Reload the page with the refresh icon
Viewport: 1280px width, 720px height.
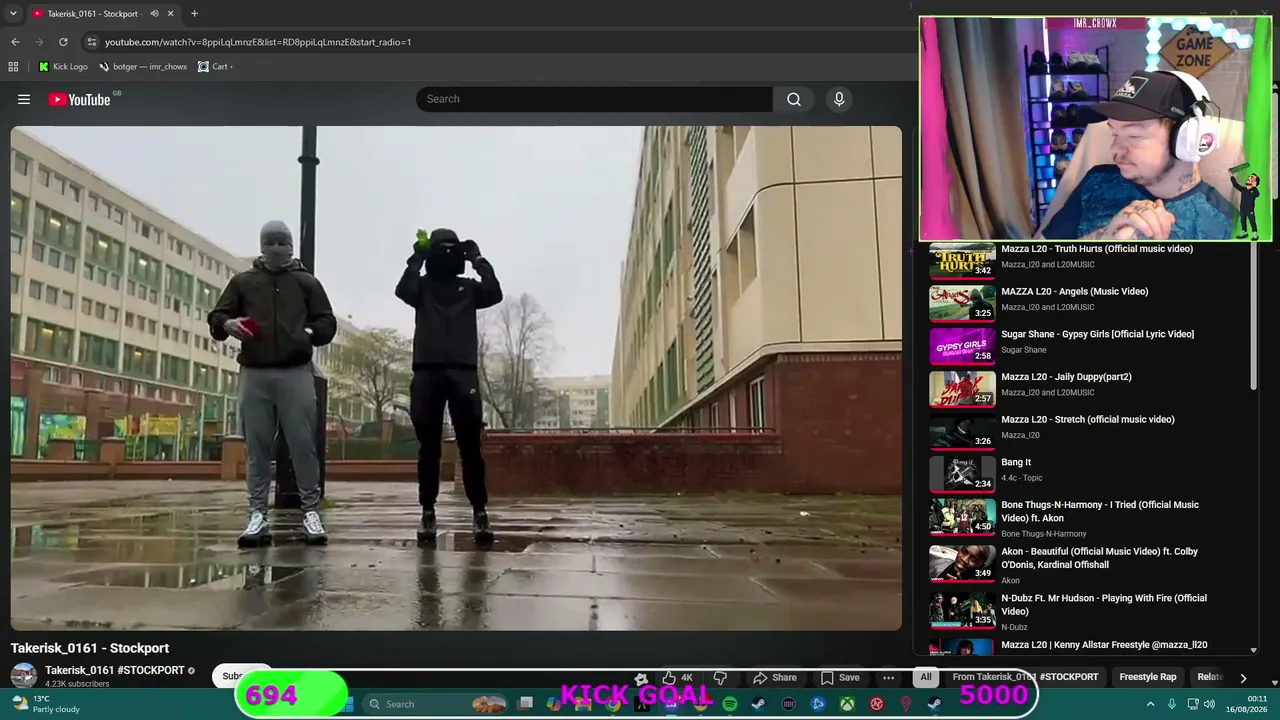point(63,42)
